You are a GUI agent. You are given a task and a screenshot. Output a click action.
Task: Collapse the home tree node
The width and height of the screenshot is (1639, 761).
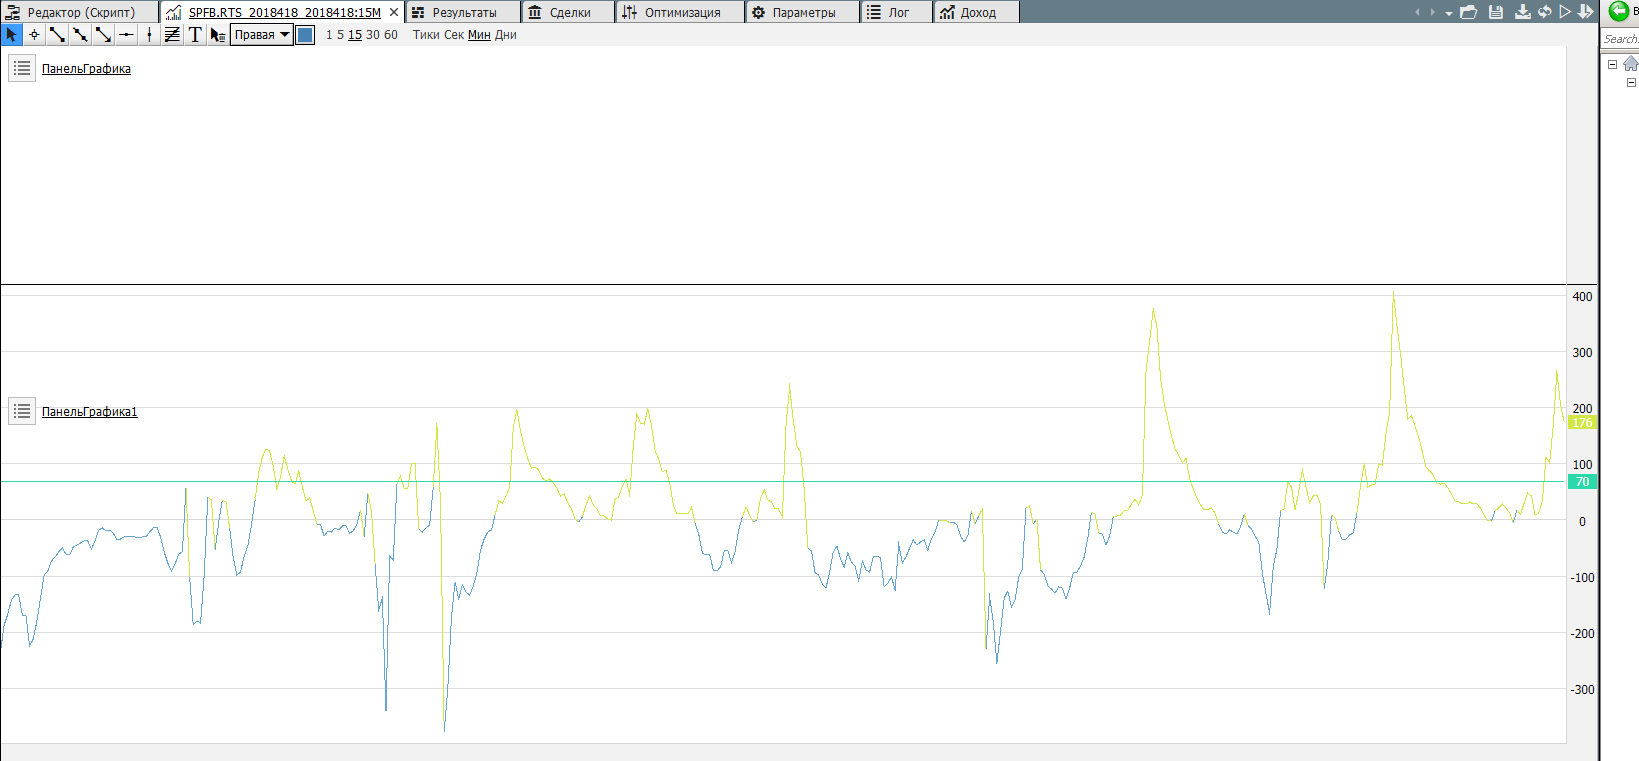pos(1612,64)
